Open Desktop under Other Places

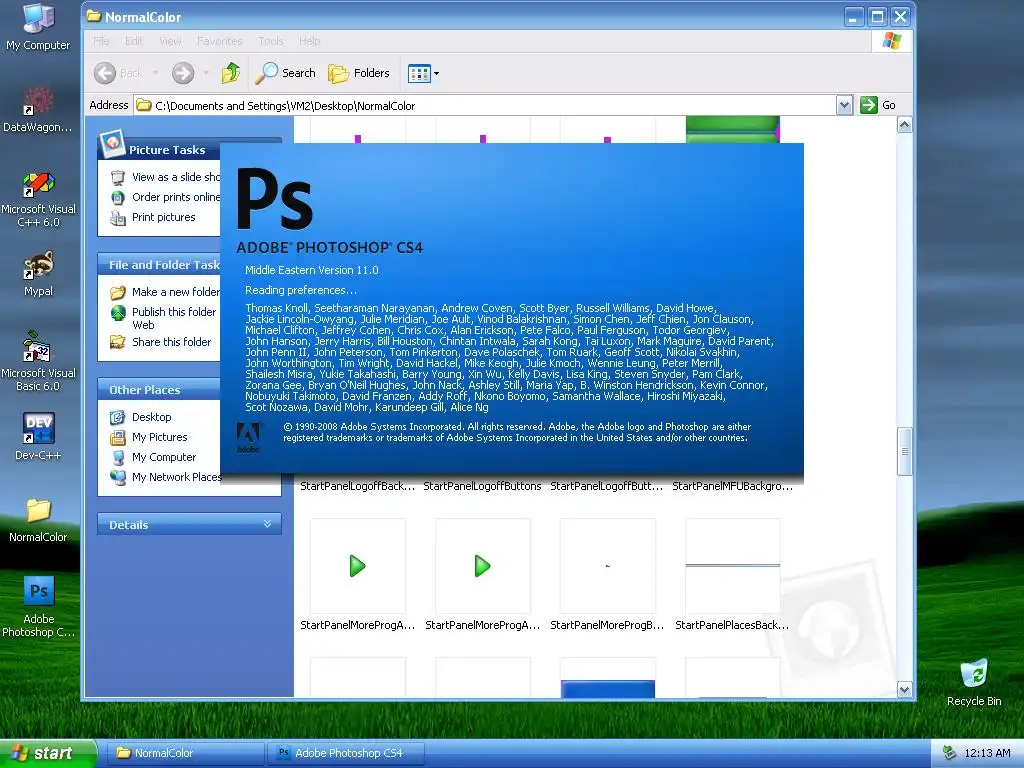[141, 417]
